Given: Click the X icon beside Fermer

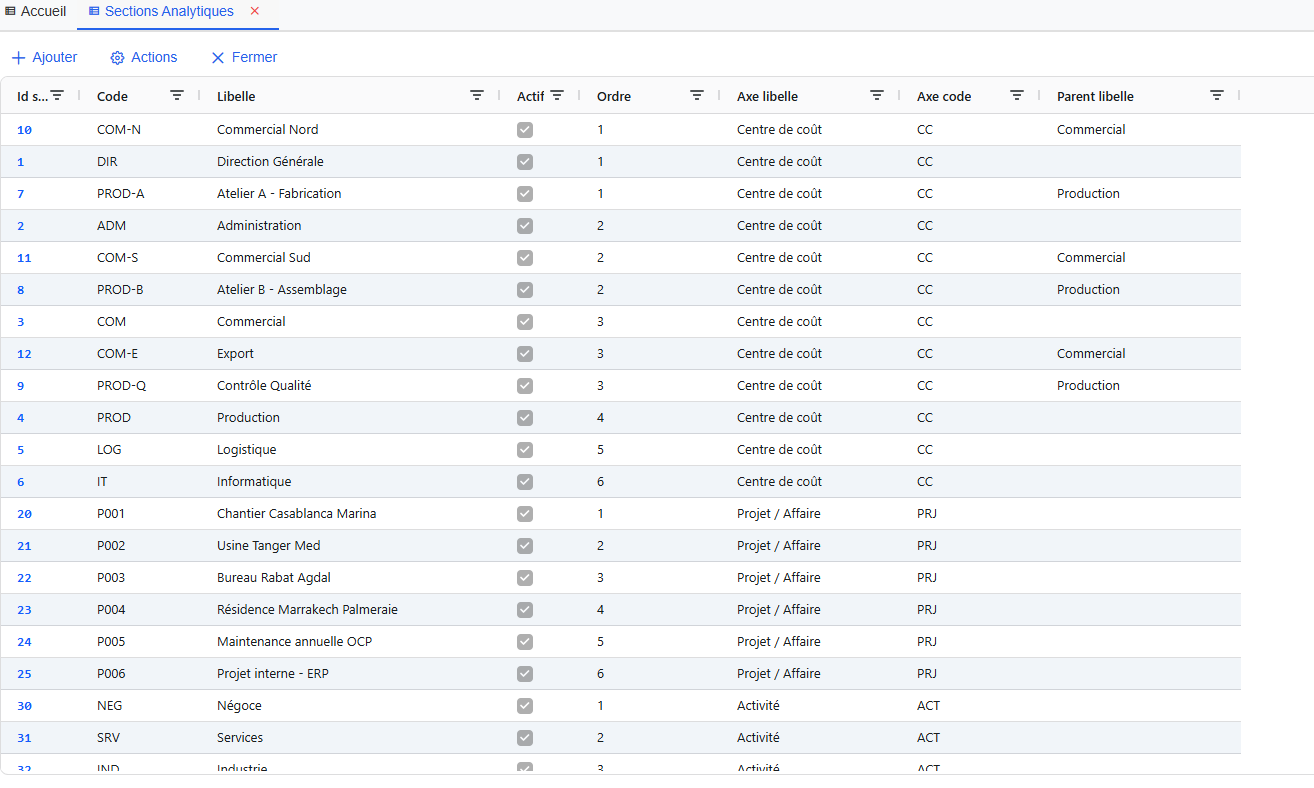Looking at the screenshot, I should click(218, 57).
